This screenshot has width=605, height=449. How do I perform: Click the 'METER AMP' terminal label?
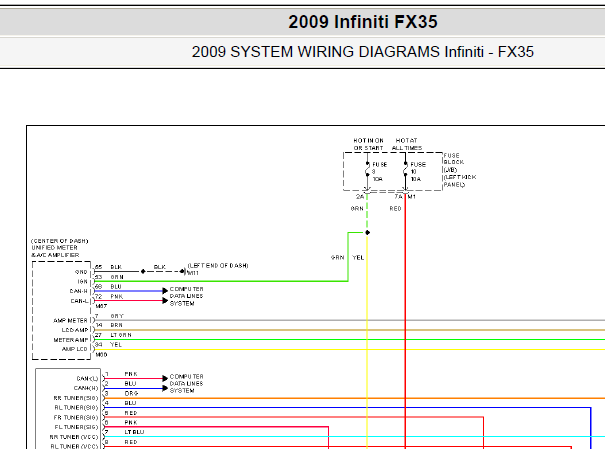click(x=71, y=340)
